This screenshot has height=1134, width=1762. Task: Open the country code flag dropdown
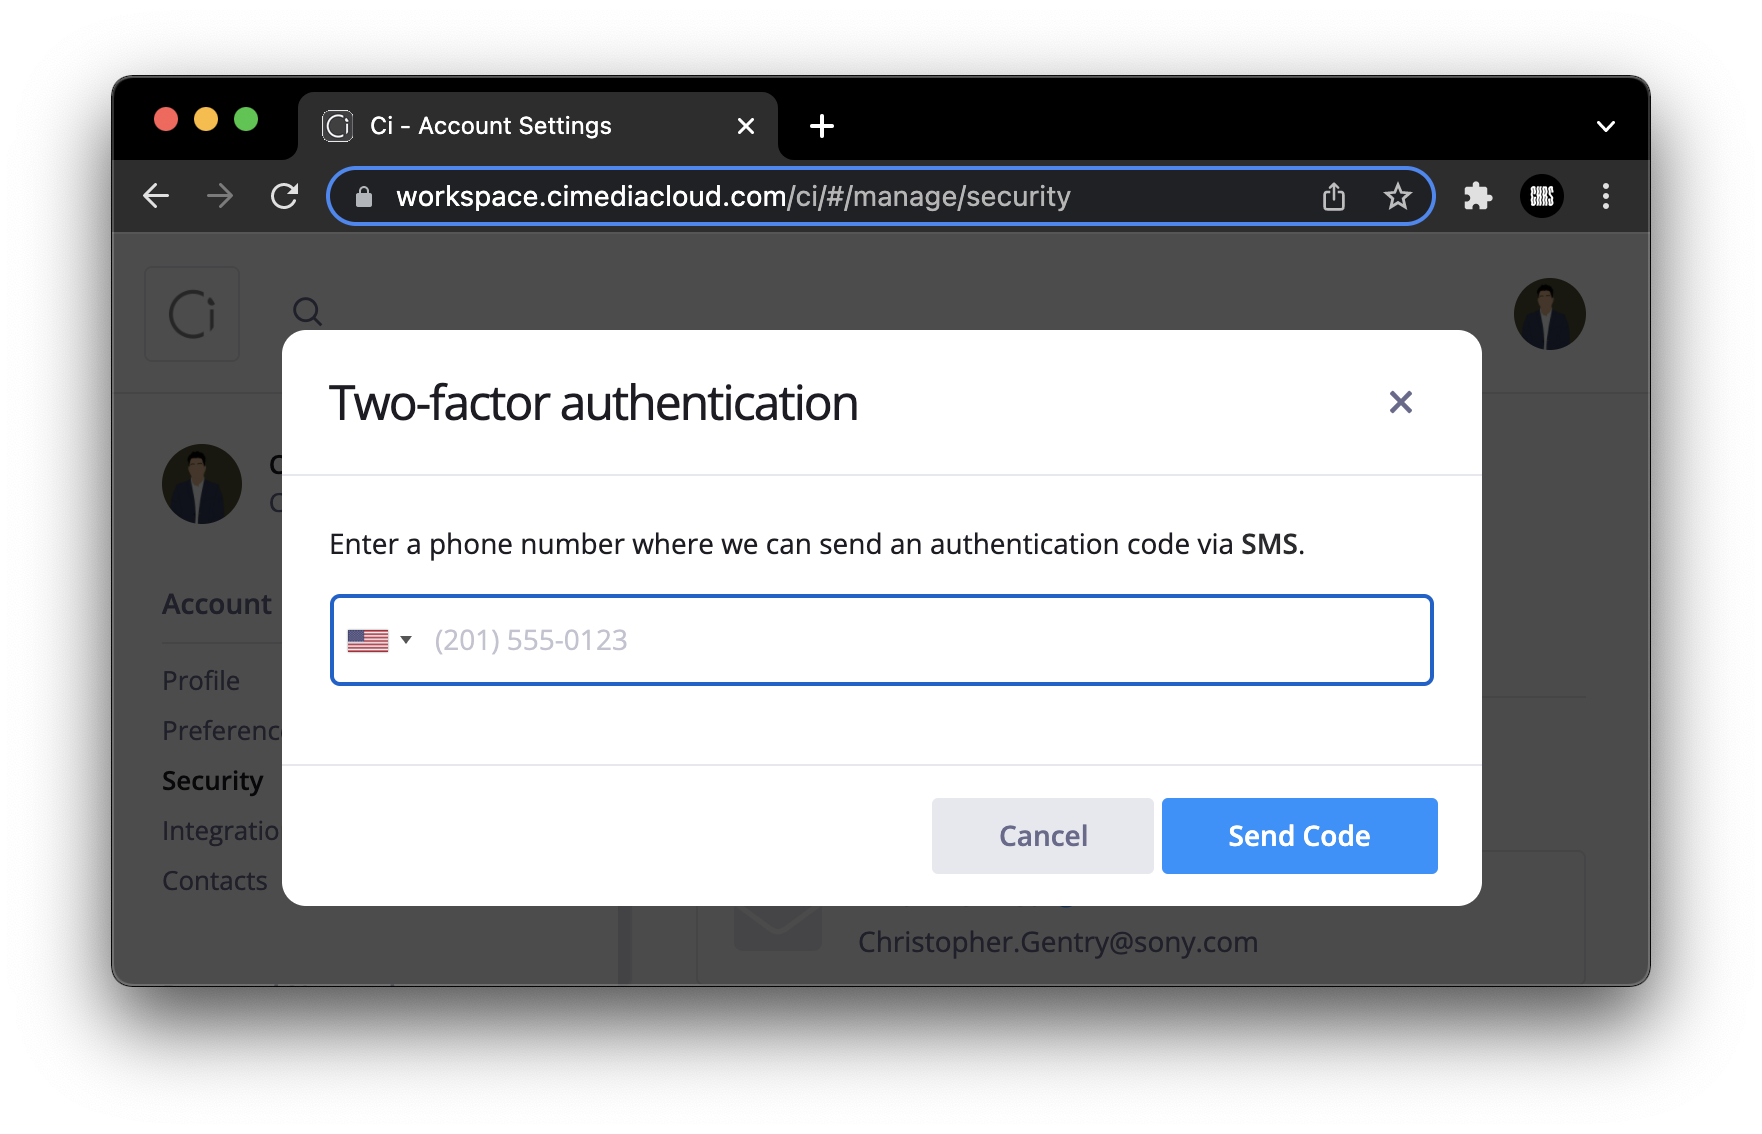click(x=379, y=640)
